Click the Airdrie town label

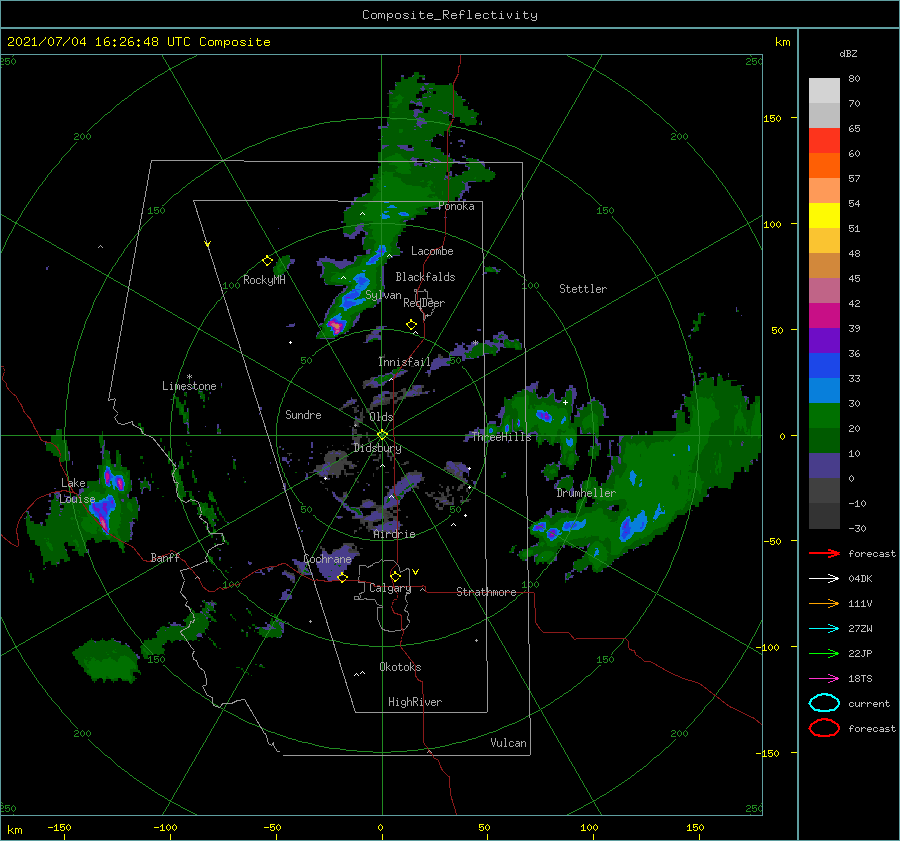pos(394,534)
